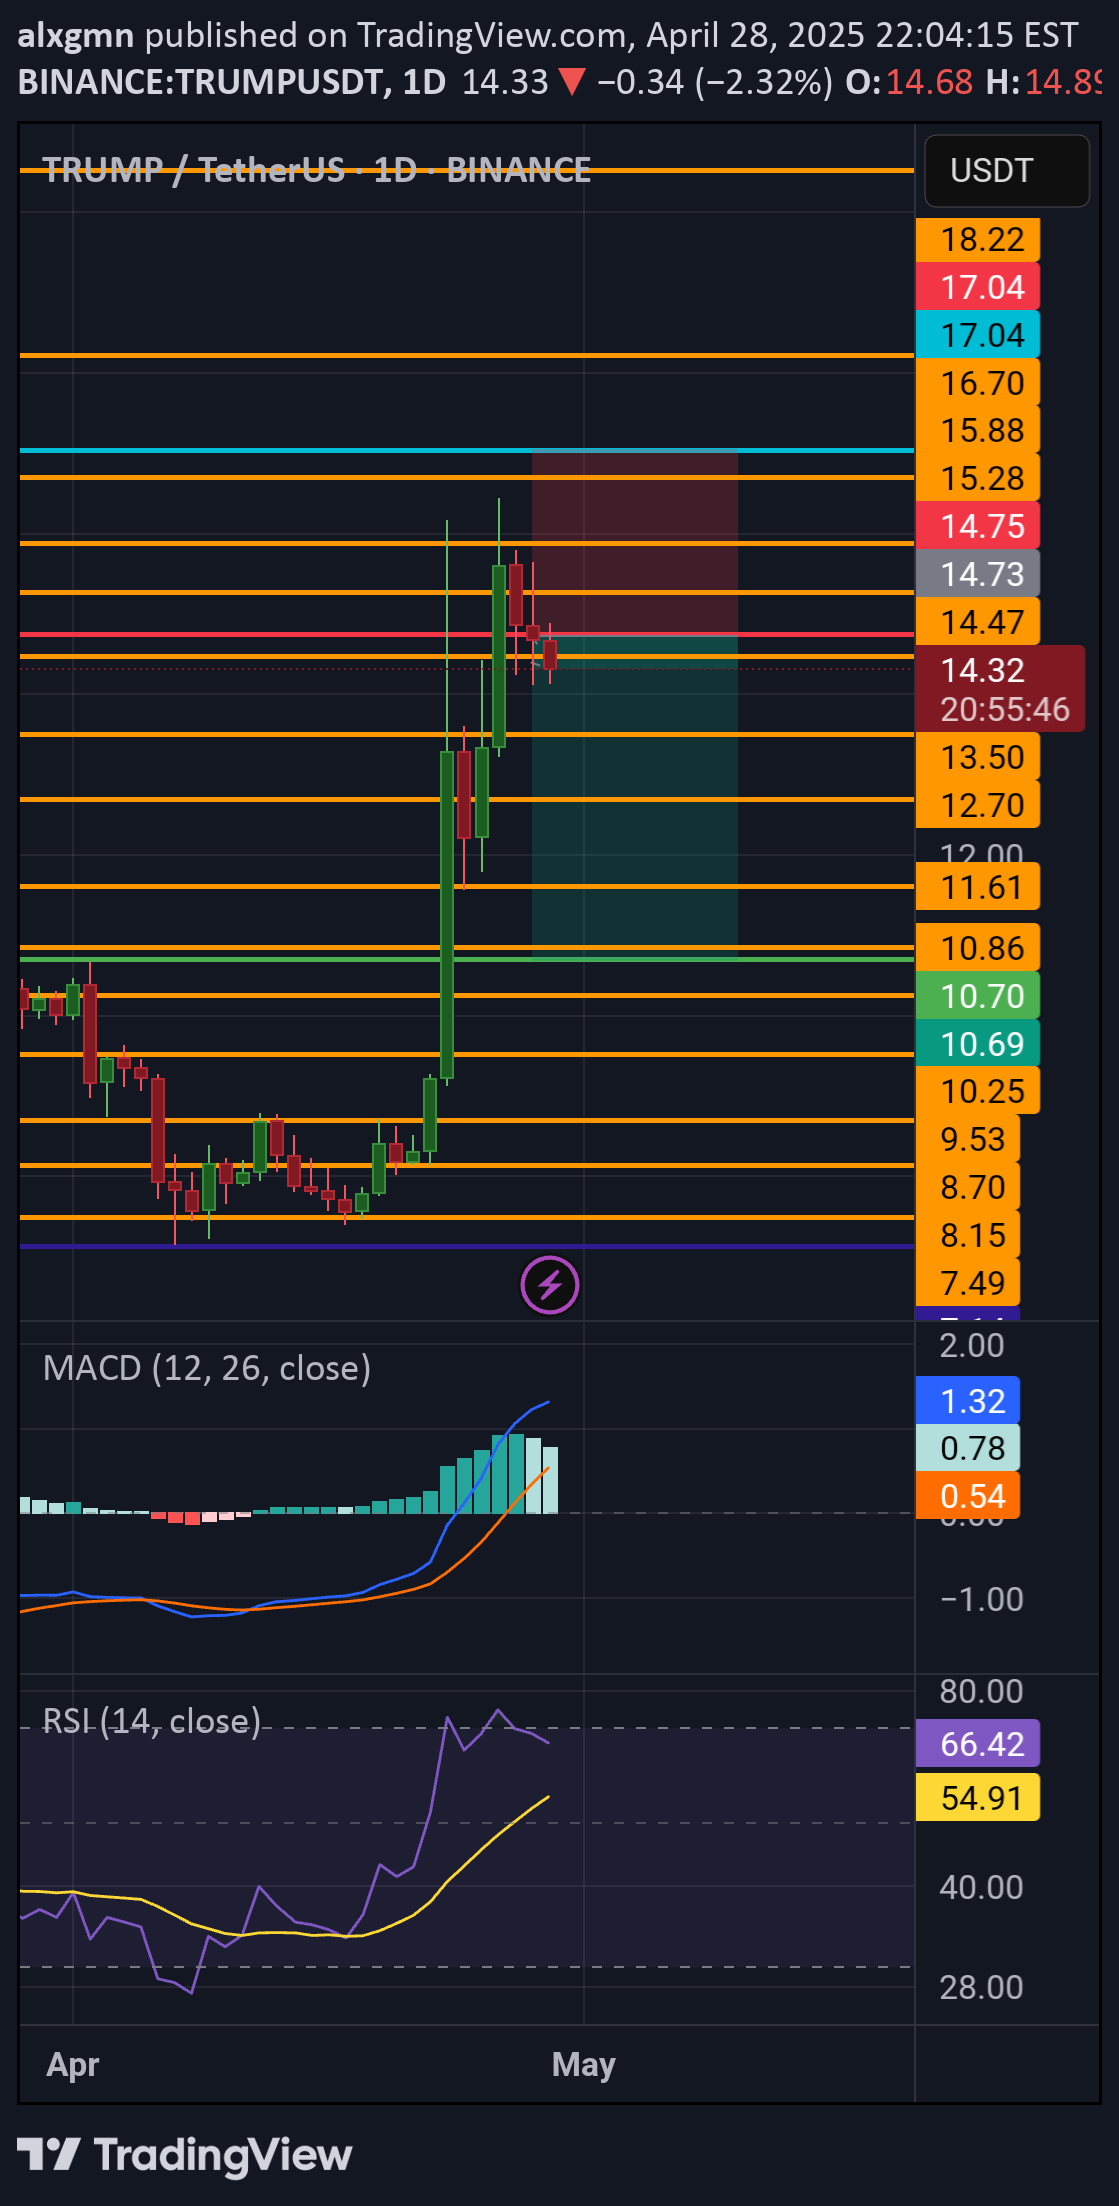1119x2206 pixels.
Task: Select the green 10.70 price label
Action: 978,996
